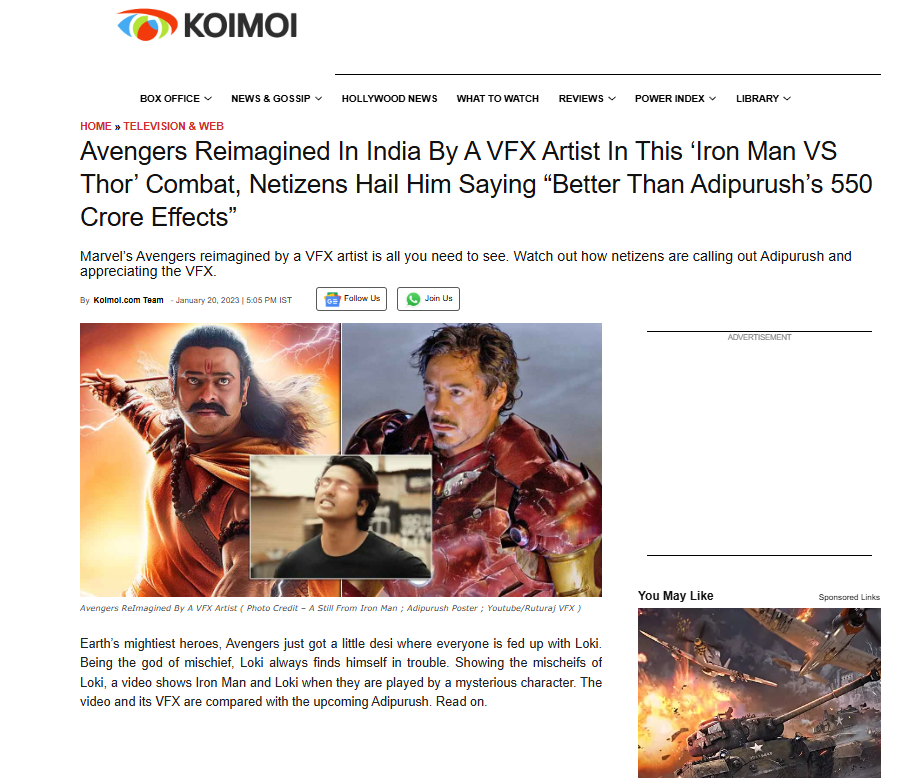
Task: Open the sponsored tank battle thumbnail
Action: pos(759,693)
